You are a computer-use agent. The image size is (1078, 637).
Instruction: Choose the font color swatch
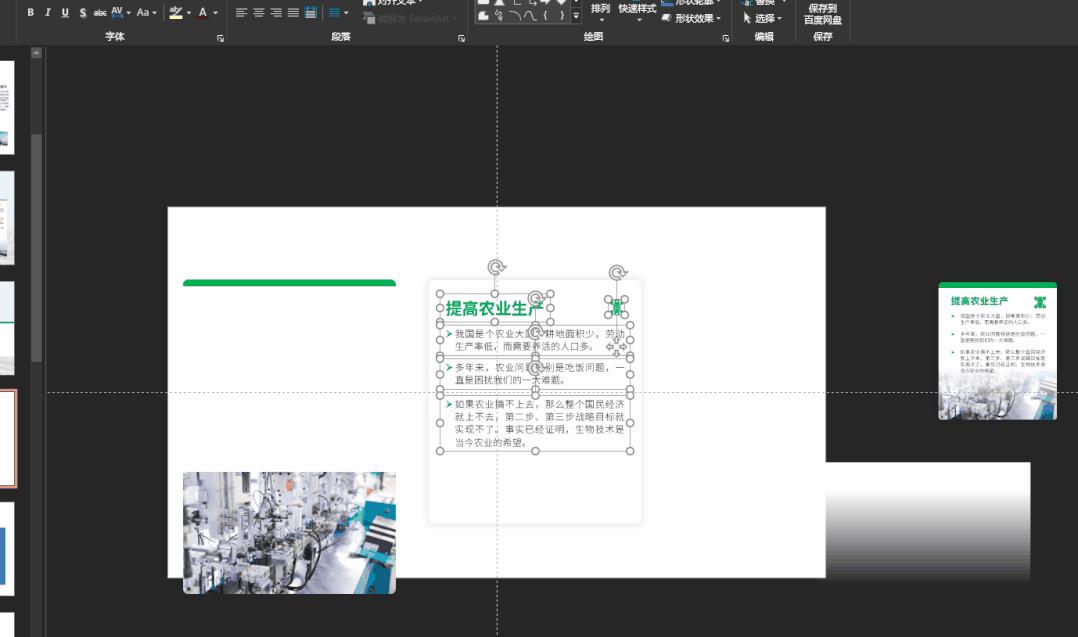coord(202,13)
